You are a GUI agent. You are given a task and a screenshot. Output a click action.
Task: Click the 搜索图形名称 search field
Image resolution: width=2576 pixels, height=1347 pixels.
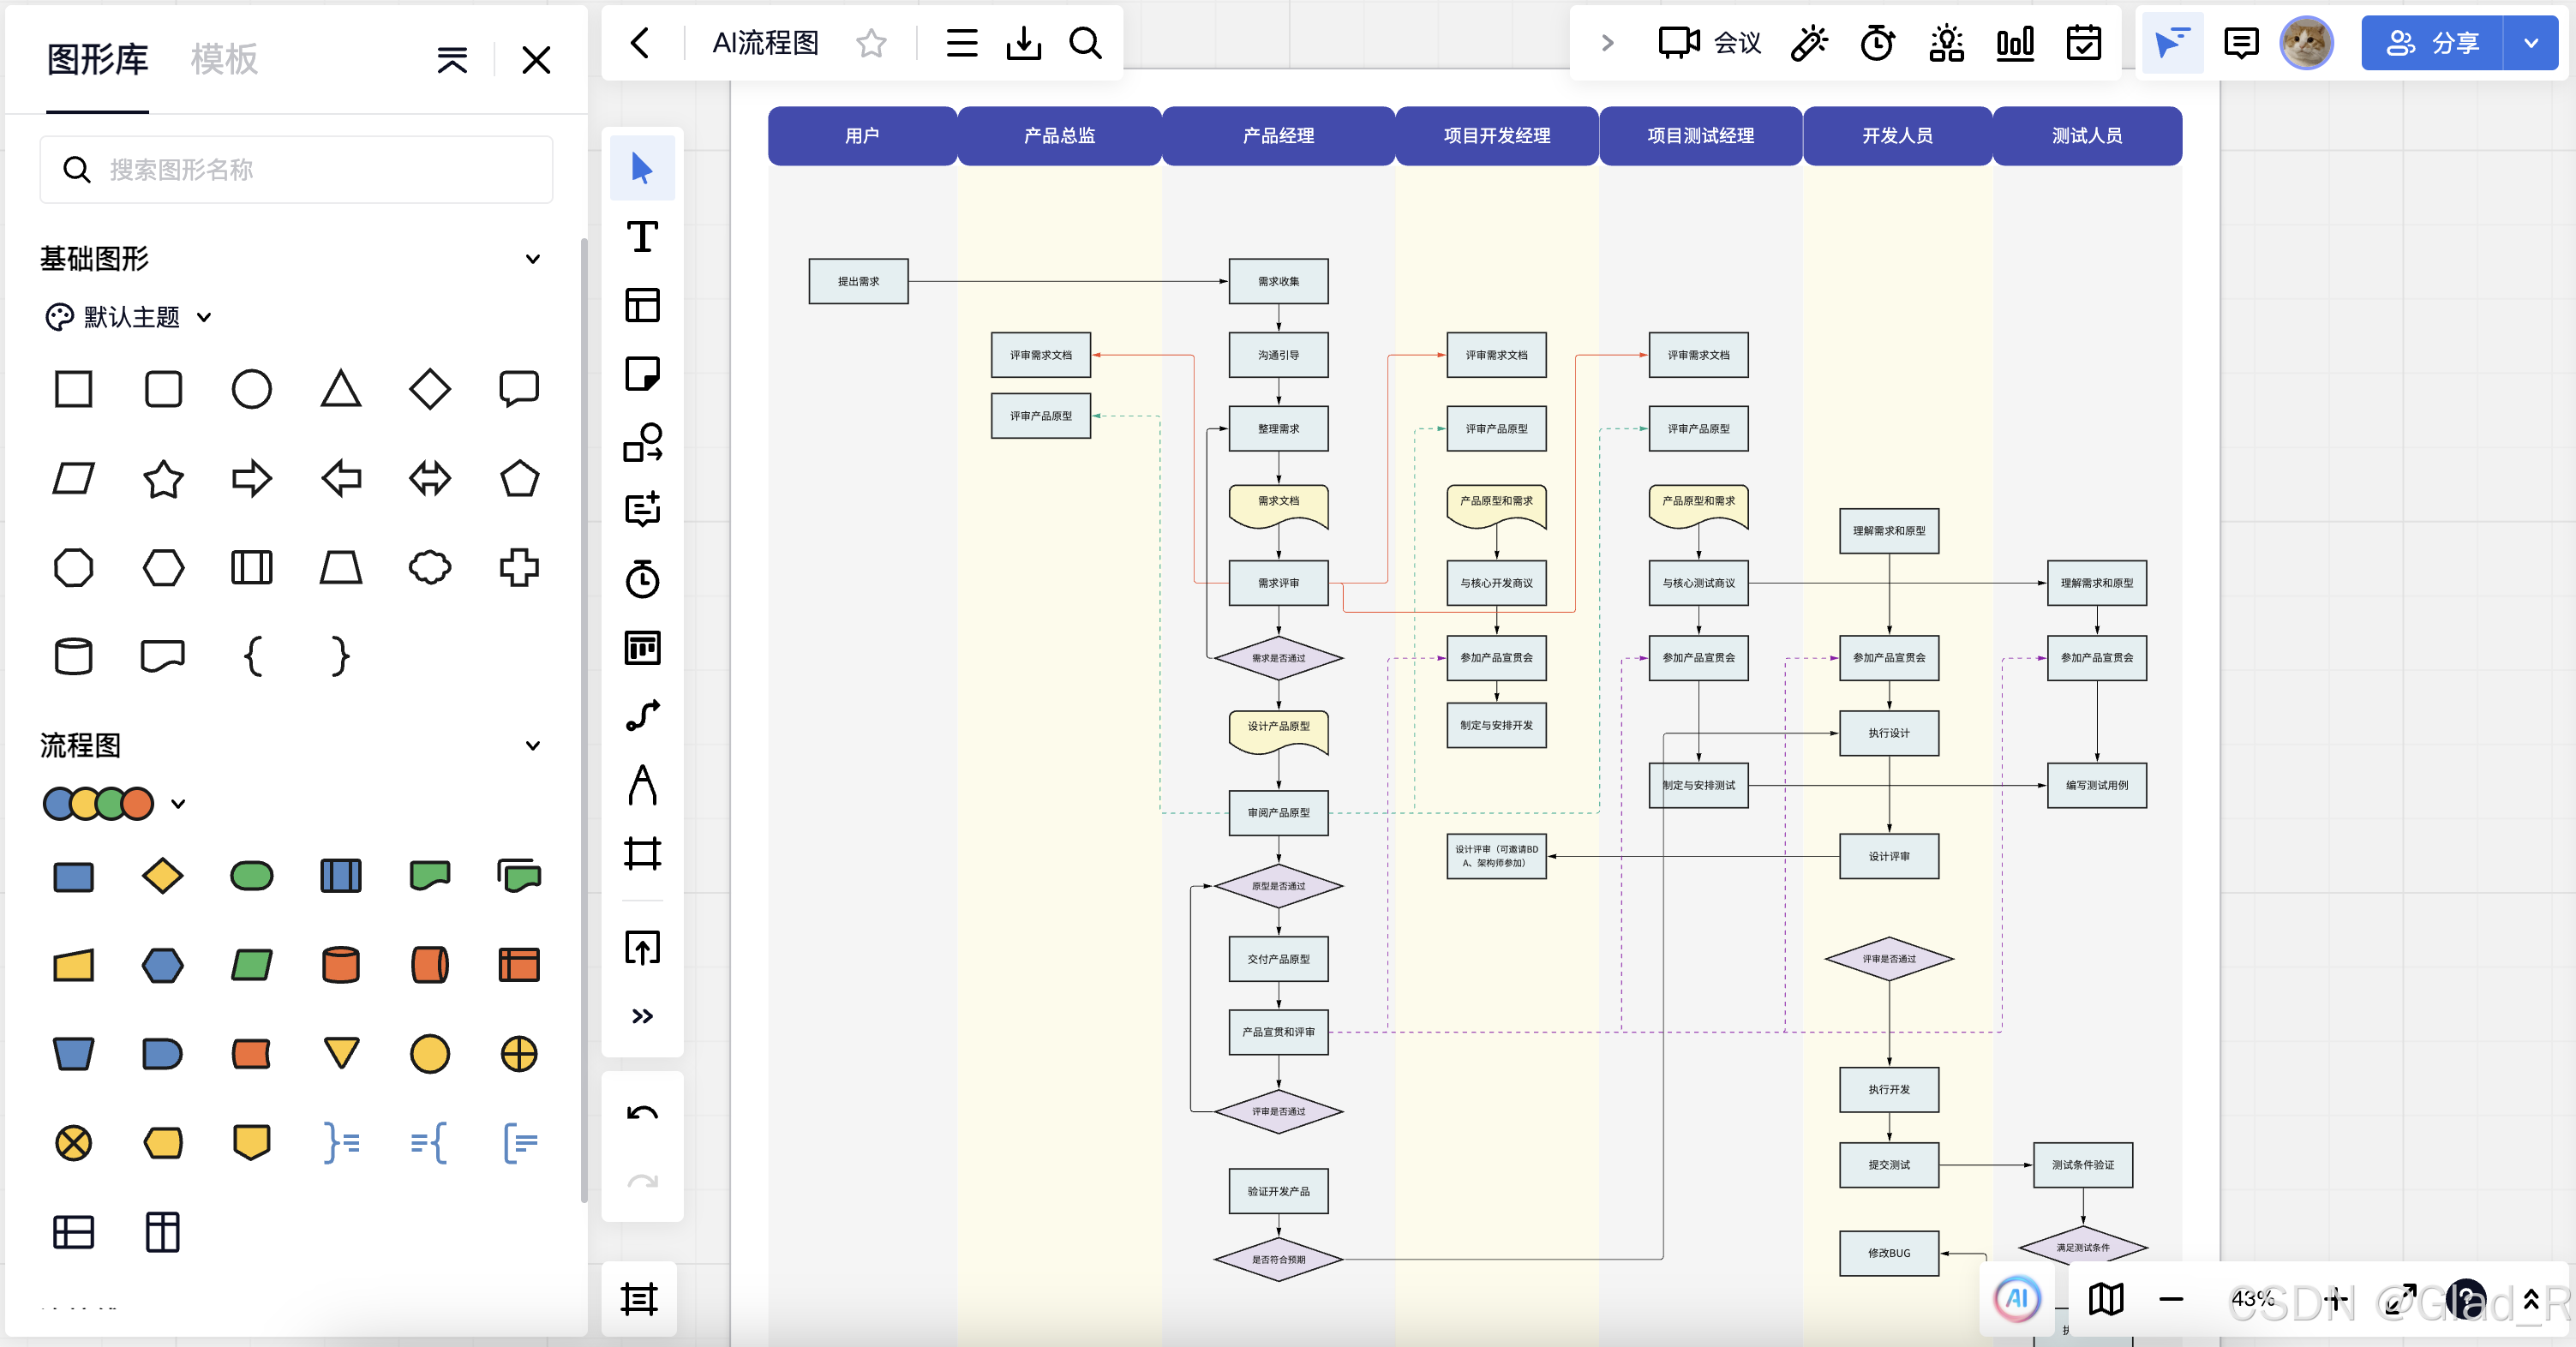click(x=297, y=170)
